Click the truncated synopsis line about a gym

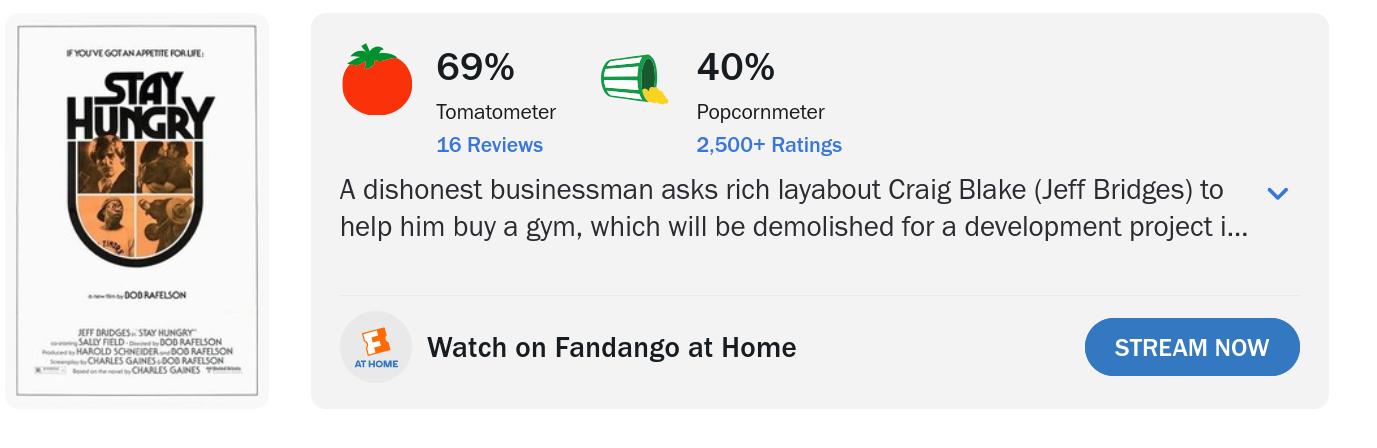coord(793,227)
